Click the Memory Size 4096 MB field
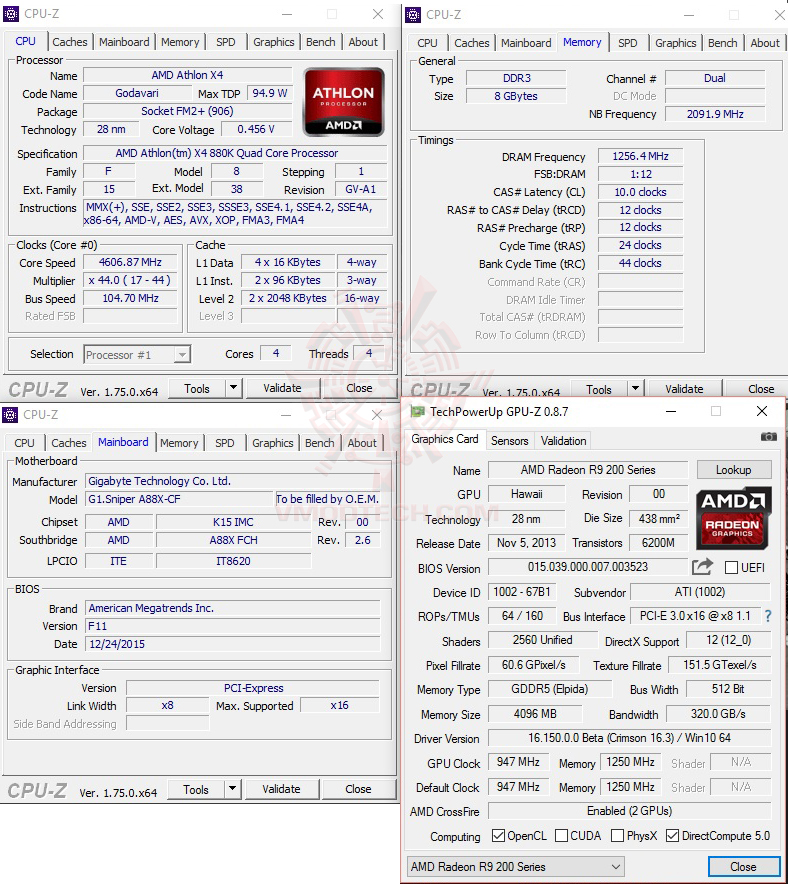 pos(535,714)
